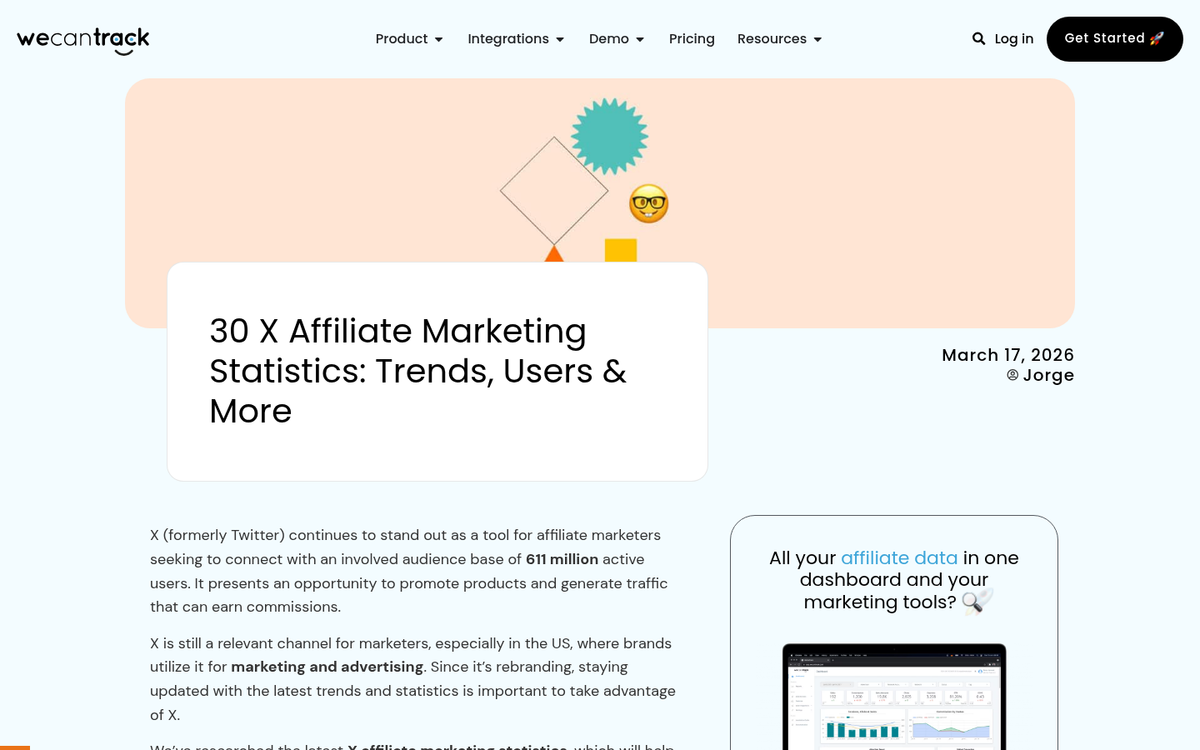Click the article title heading
Screen dimensions: 1200x750
(418, 371)
